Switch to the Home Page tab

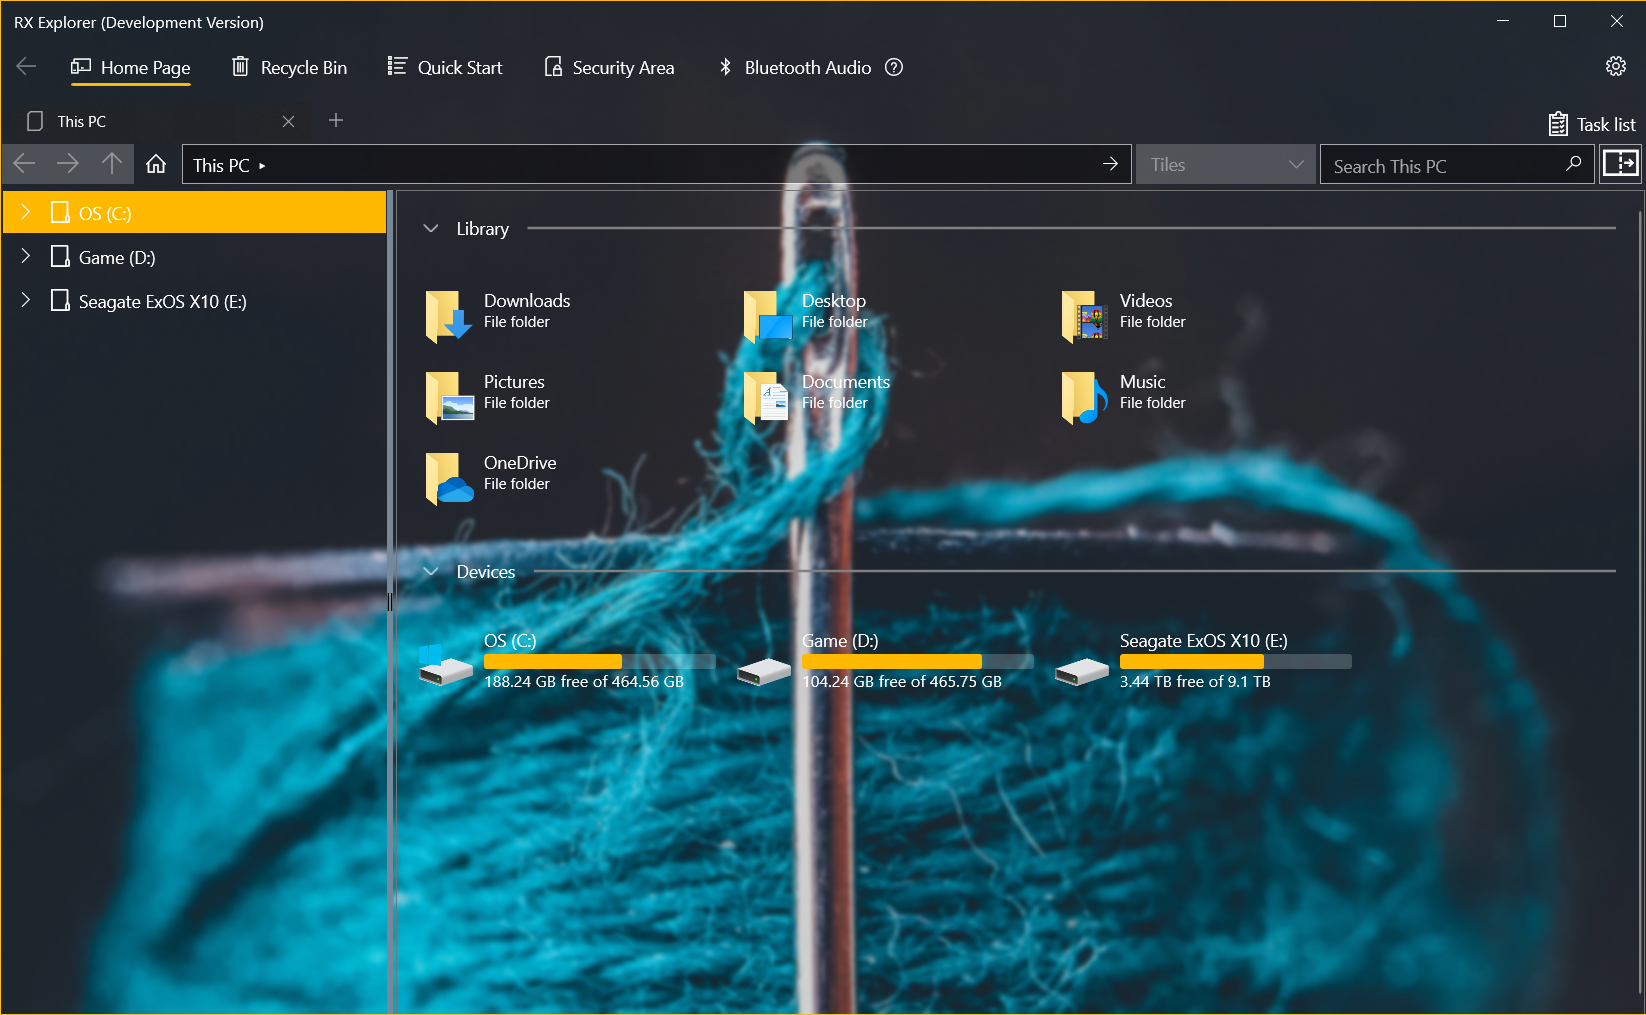pyautogui.click(x=130, y=68)
